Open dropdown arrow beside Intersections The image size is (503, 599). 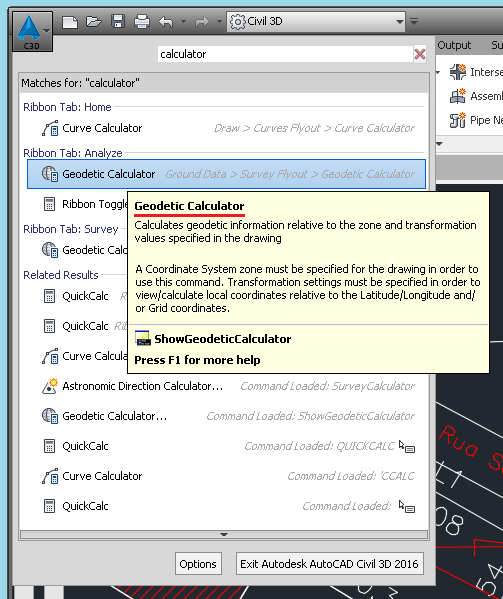pyautogui.click(x=438, y=72)
